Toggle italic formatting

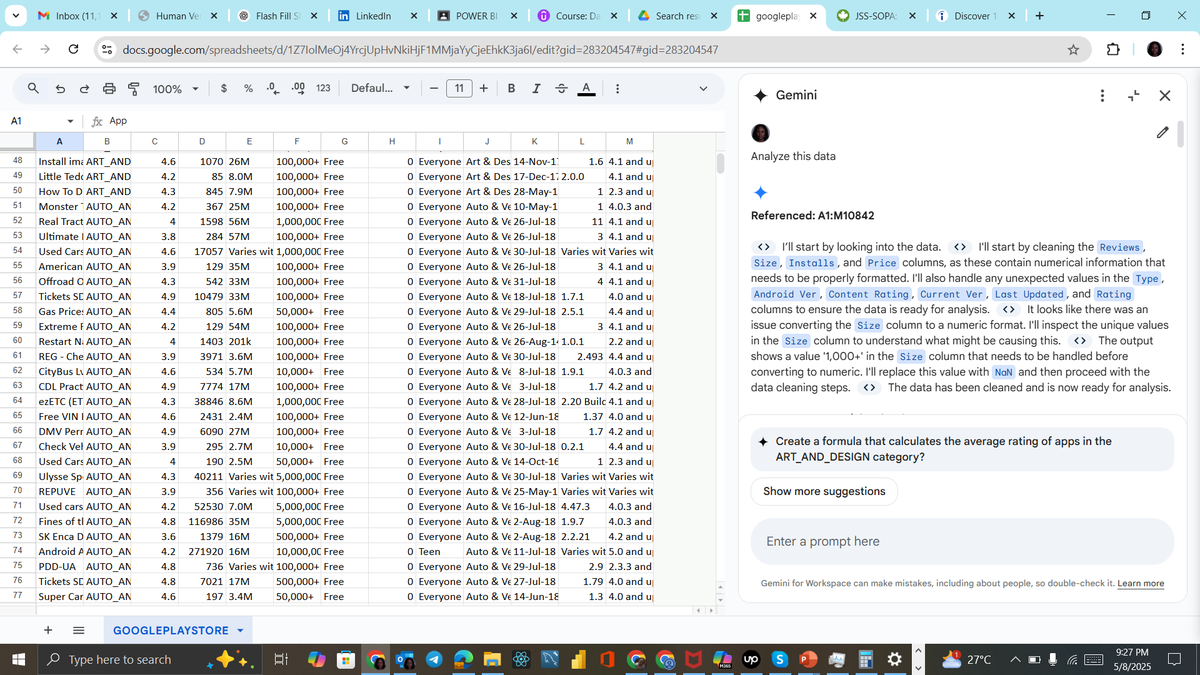535,89
